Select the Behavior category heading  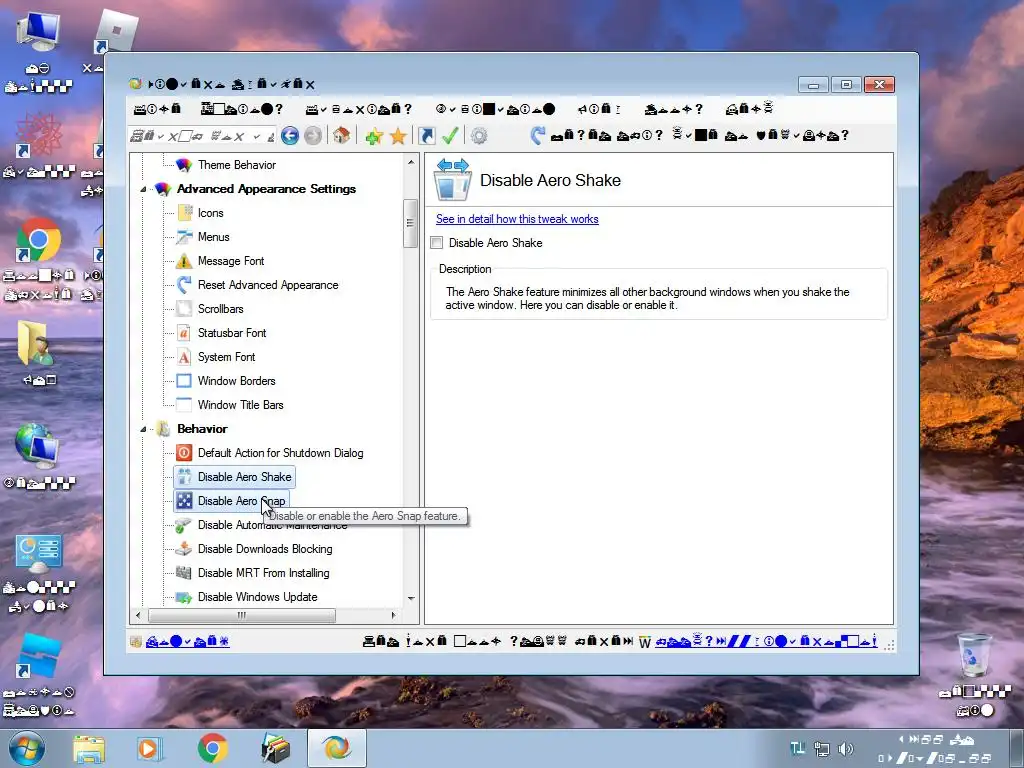pos(202,429)
